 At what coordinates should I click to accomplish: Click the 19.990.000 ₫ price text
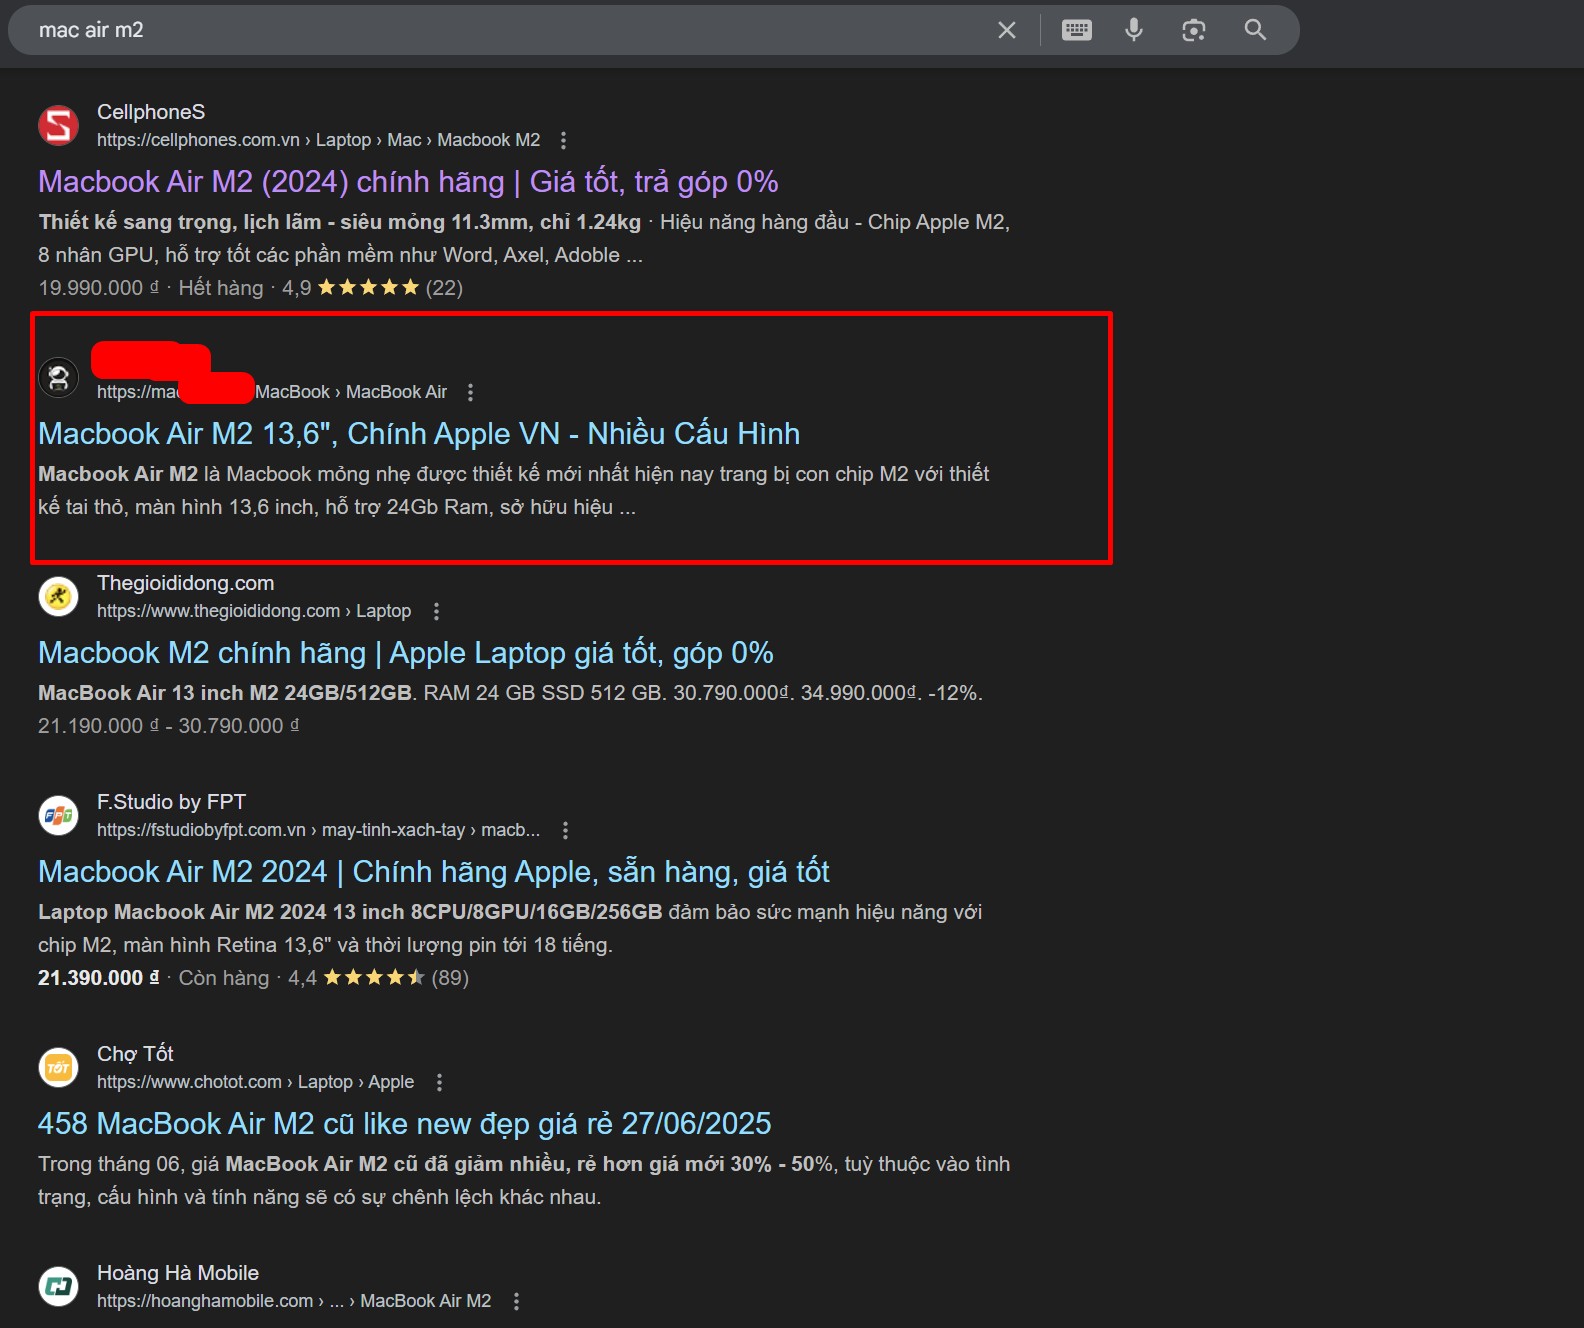(98, 288)
